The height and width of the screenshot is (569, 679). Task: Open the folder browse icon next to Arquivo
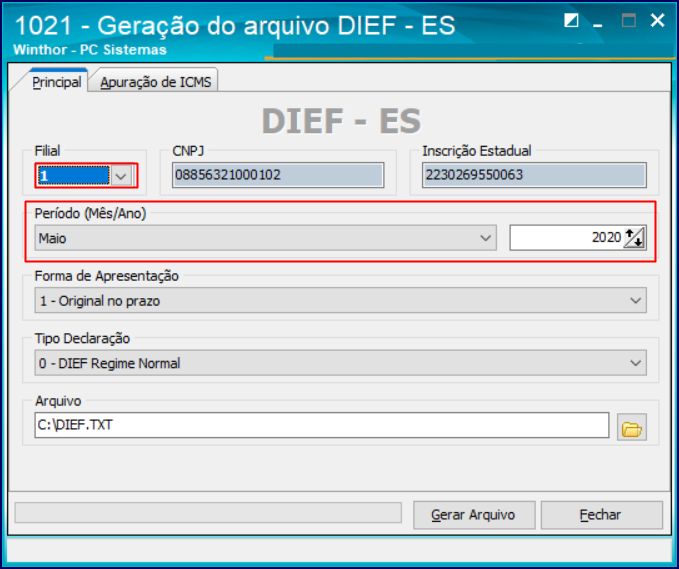click(631, 427)
